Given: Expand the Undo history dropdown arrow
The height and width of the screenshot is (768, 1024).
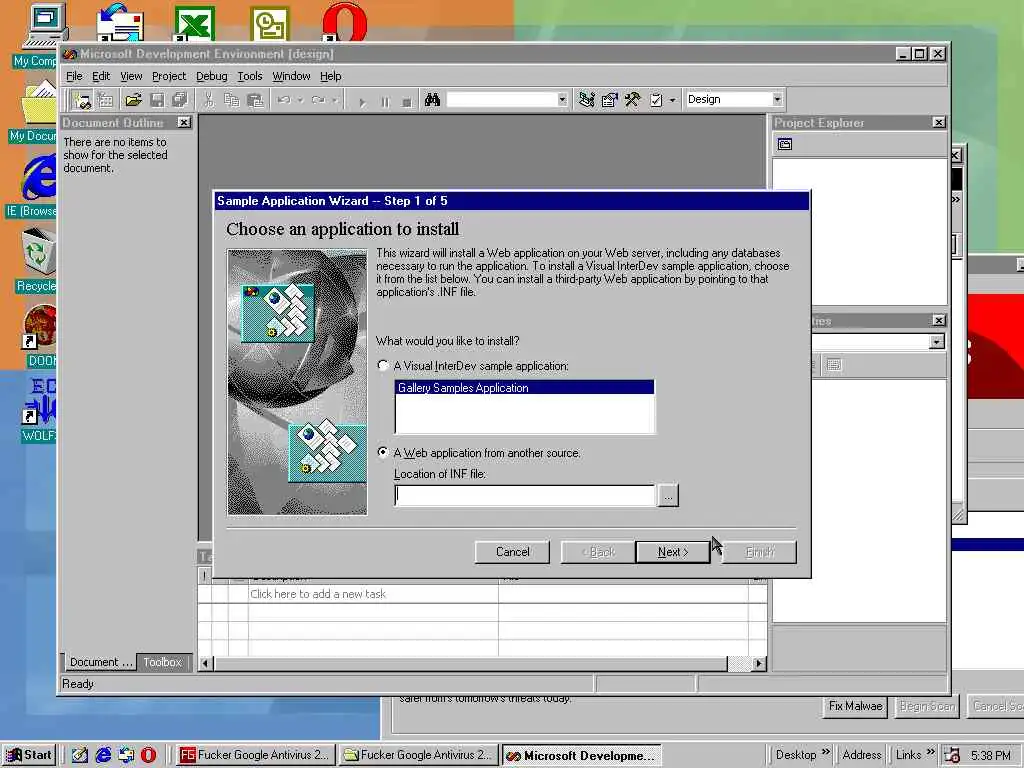Looking at the screenshot, I should click(300, 101).
